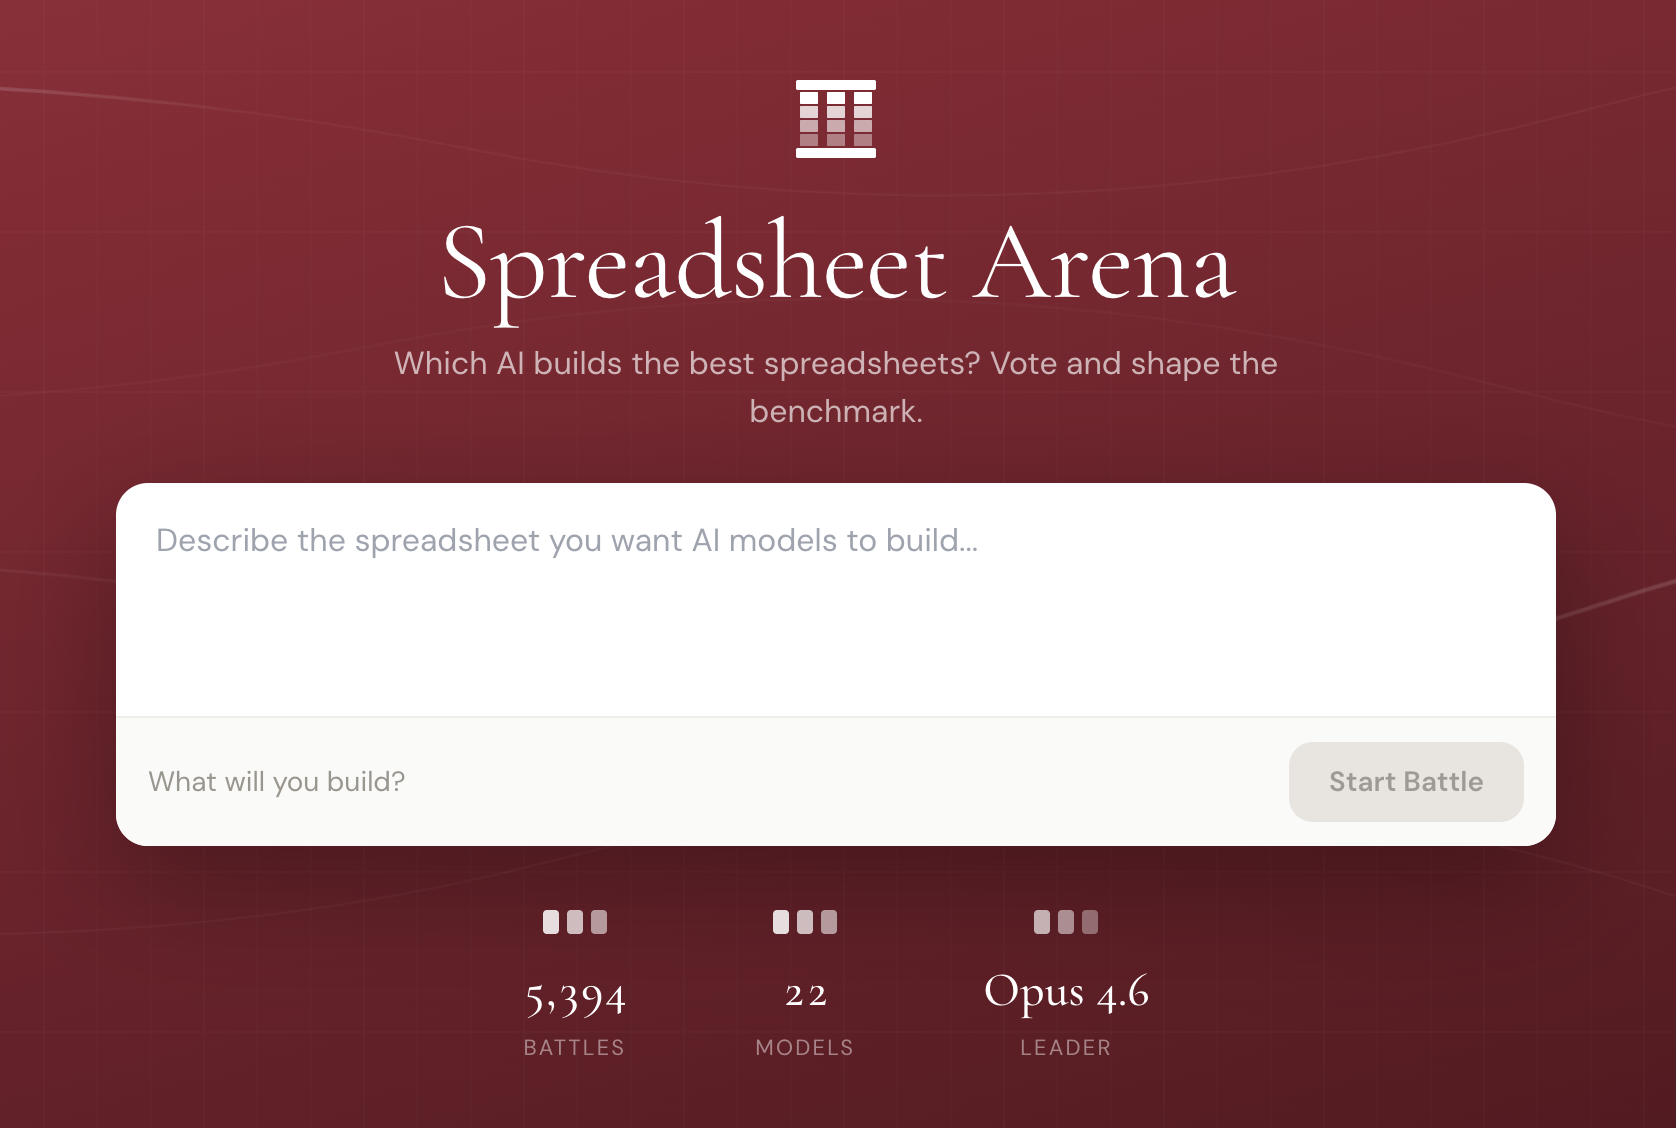Select the 5,394 battles count
Screen dimensions: 1676x1128
575,997
